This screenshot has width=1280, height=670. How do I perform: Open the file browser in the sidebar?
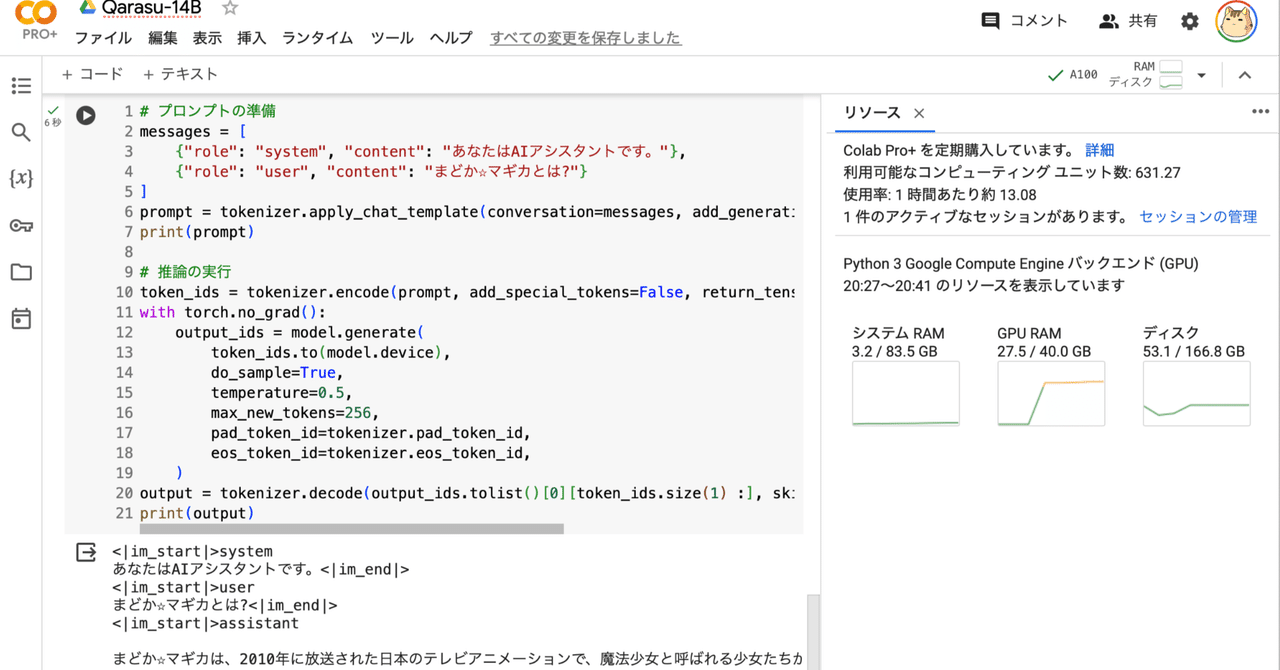21,271
